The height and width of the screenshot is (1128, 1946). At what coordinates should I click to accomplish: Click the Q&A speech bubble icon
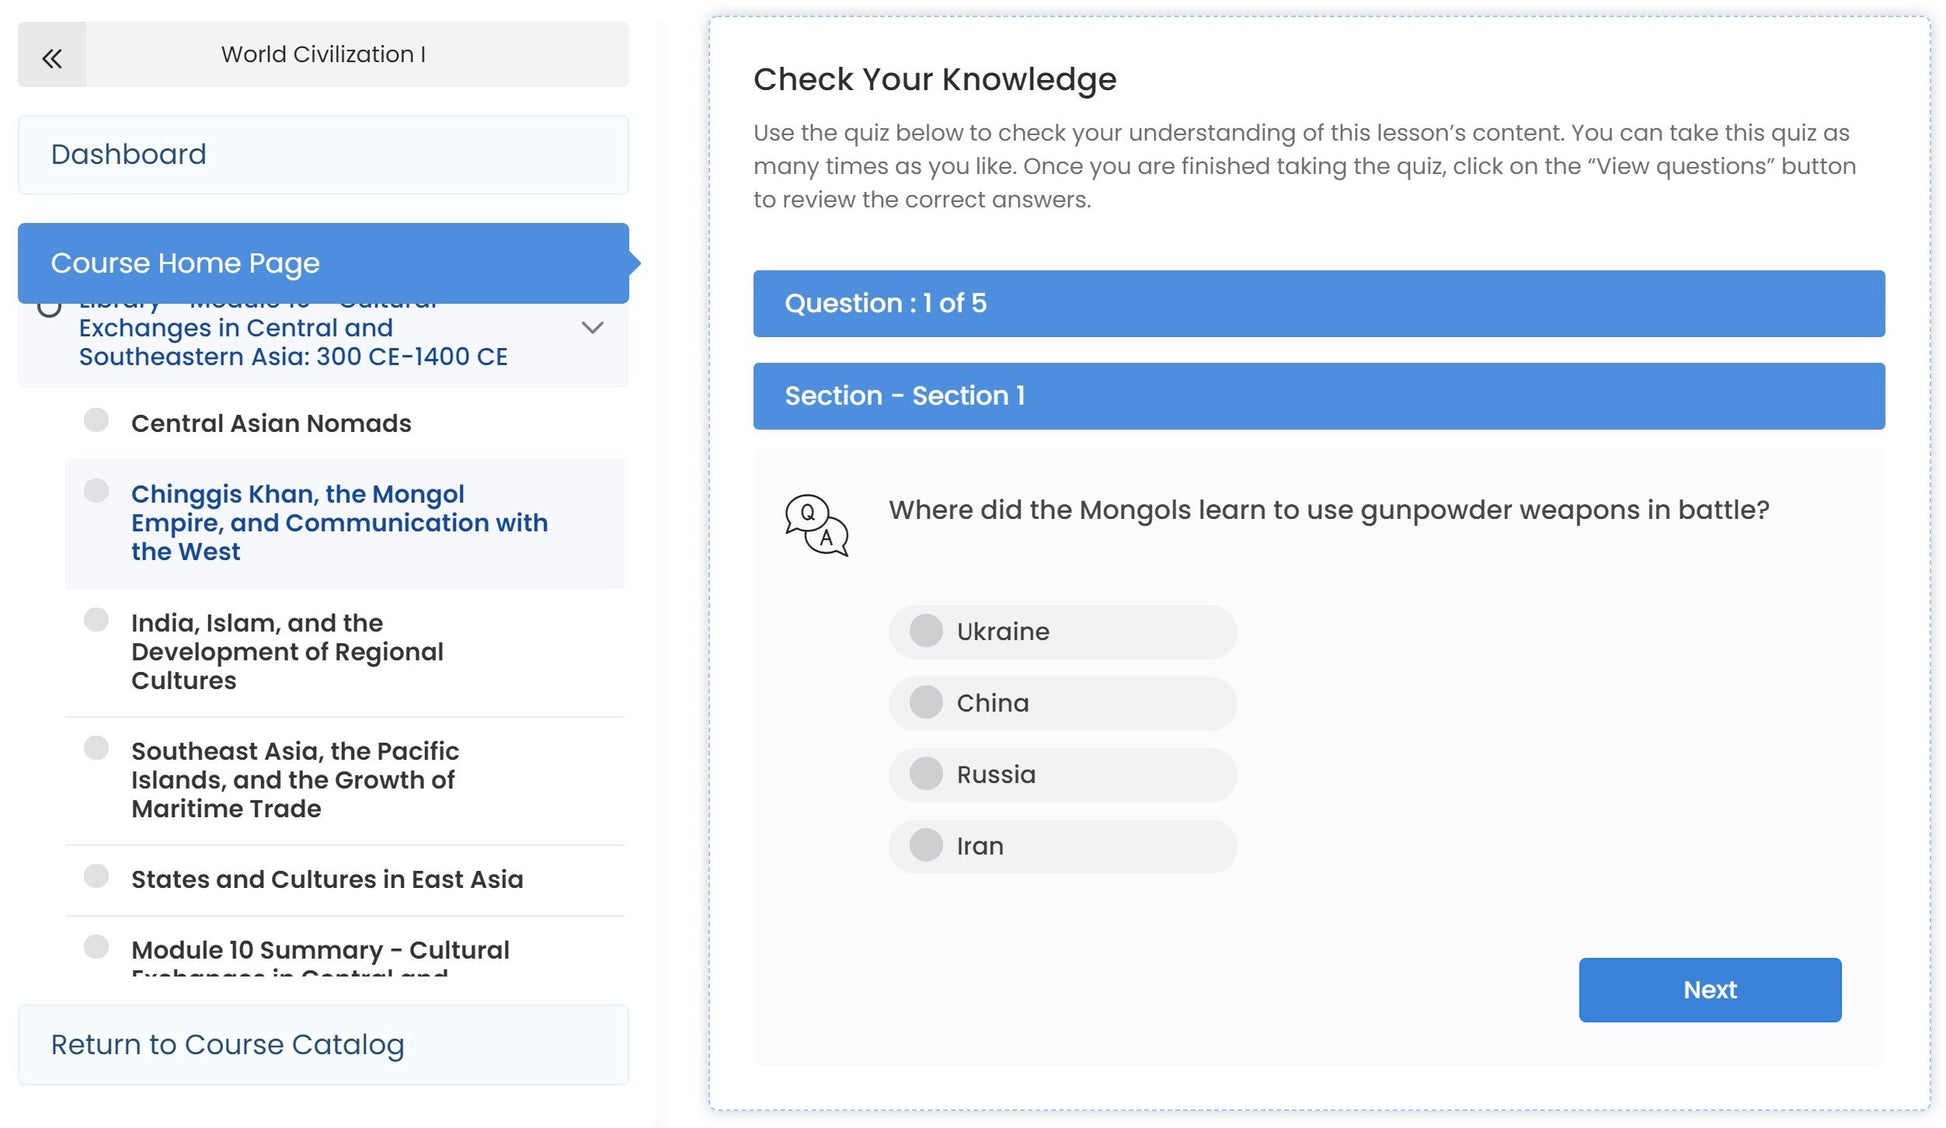816,525
